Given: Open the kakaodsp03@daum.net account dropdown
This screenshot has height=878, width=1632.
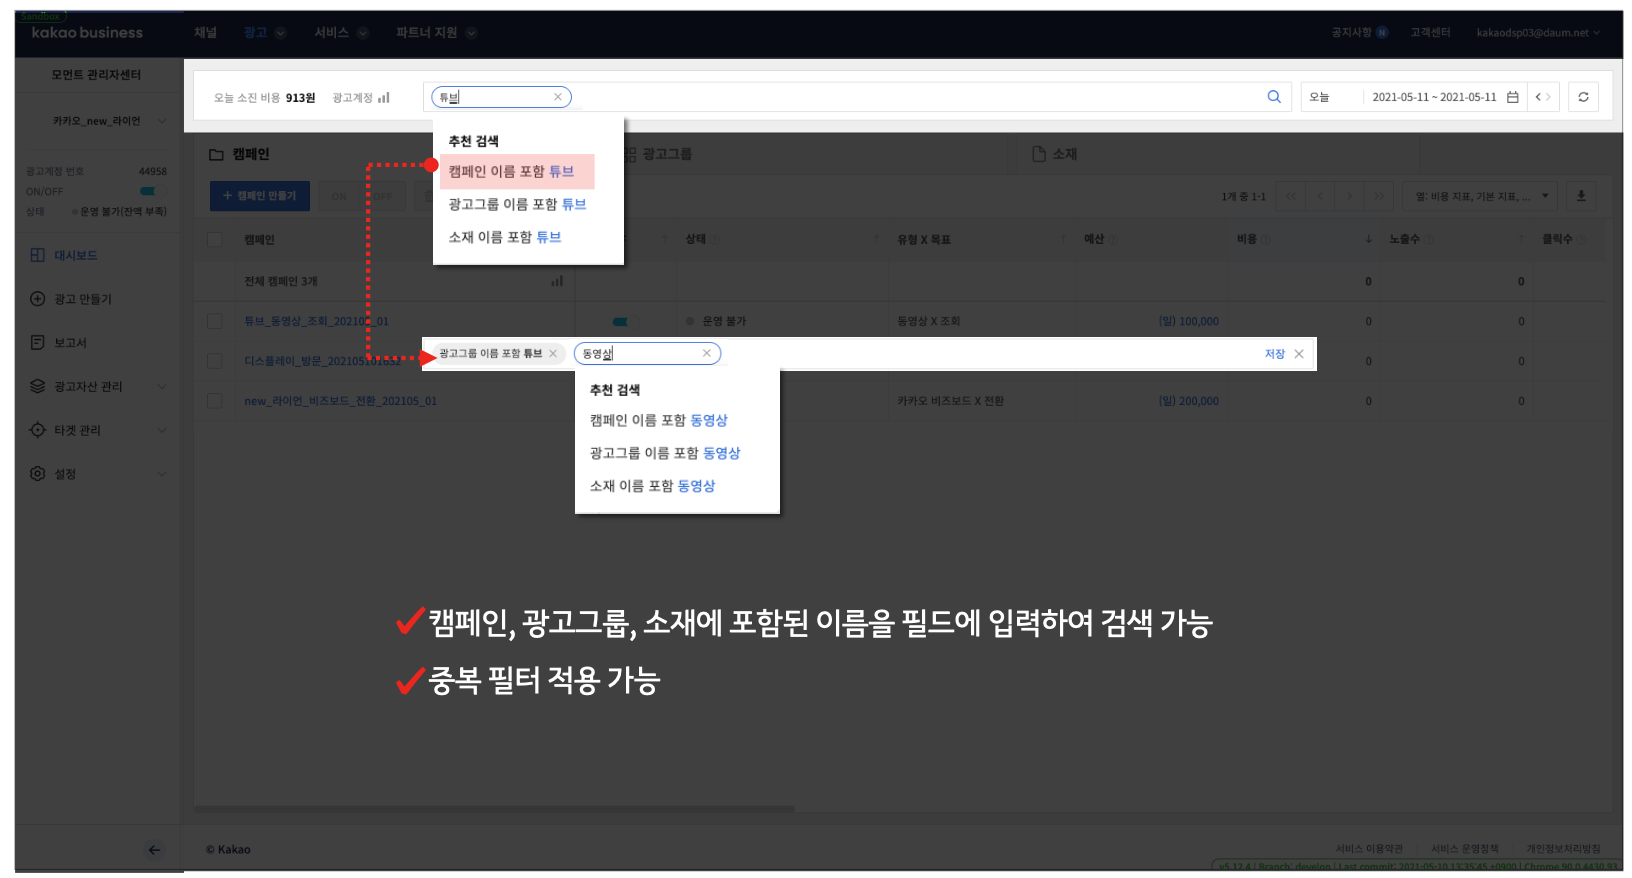Looking at the screenshot, I should pyautogui.click(x=1538, y=33).
